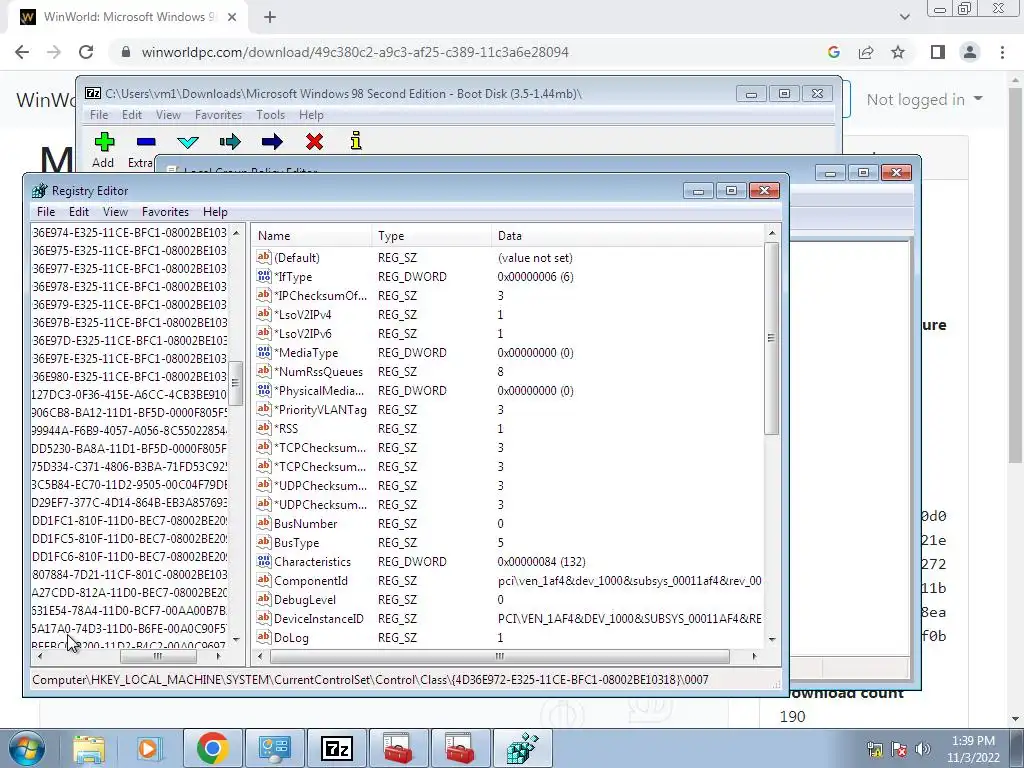Click the volume speaker tray icon
The width and height of the screenshot is (1024, 768).
tap(923, 748)
